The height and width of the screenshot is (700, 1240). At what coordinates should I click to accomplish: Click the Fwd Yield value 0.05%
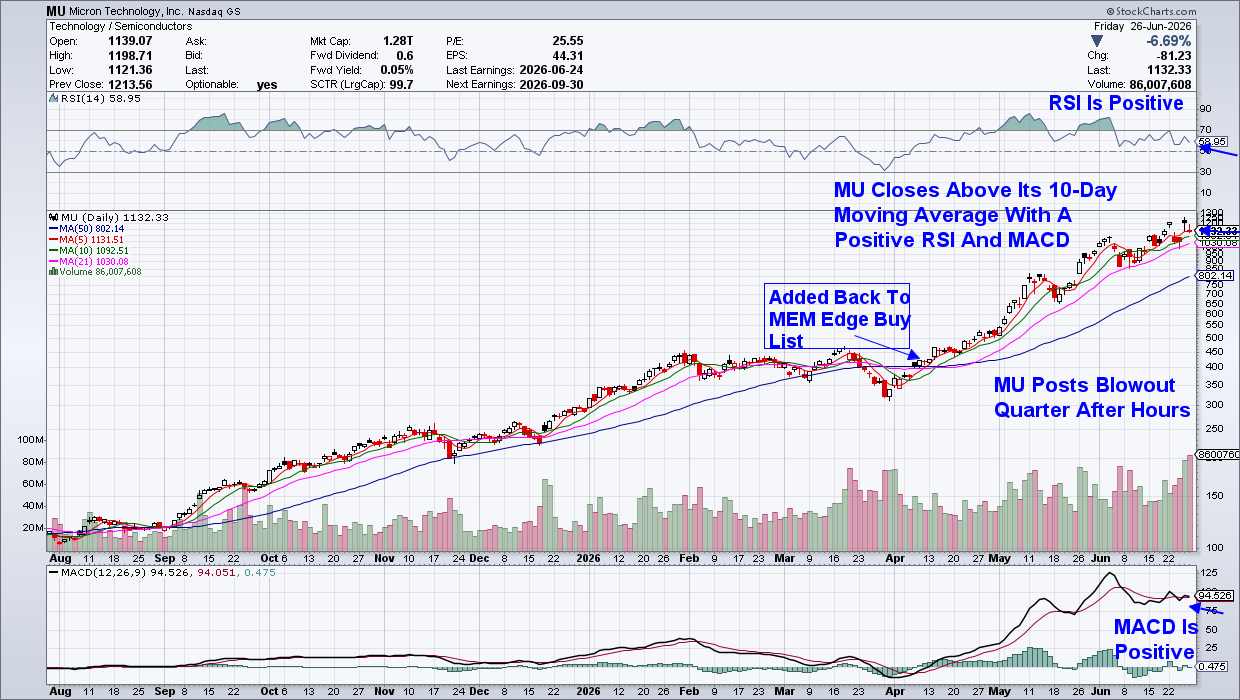click(397, 70)
